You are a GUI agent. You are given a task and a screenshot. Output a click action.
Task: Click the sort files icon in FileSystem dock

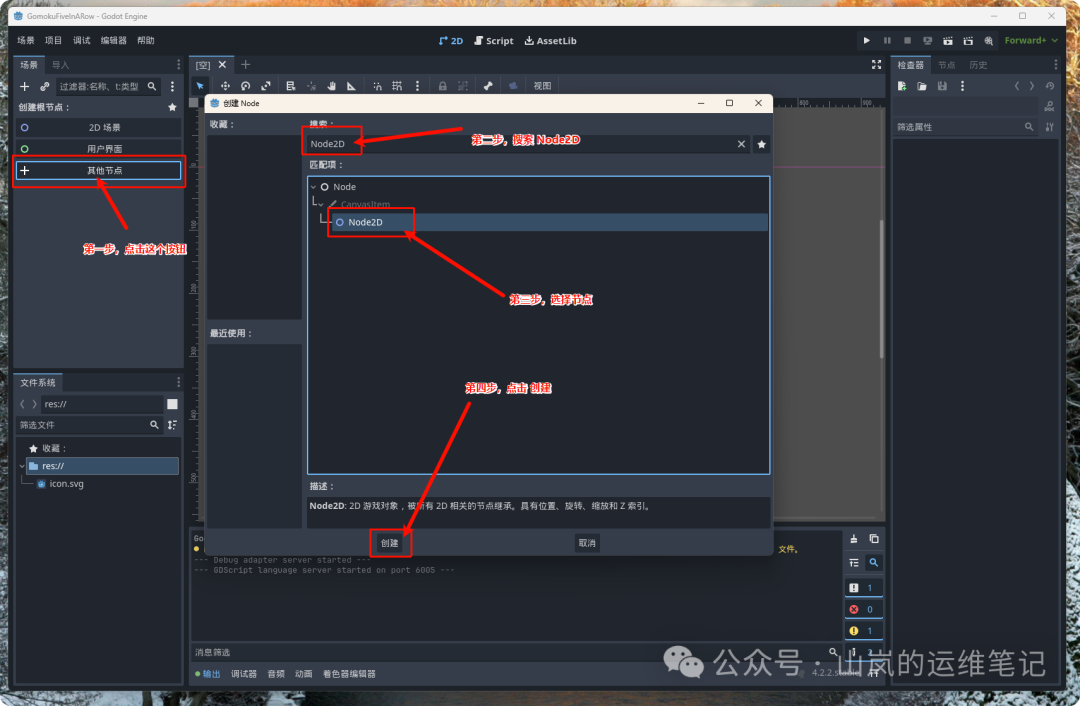tap(172, 425)
